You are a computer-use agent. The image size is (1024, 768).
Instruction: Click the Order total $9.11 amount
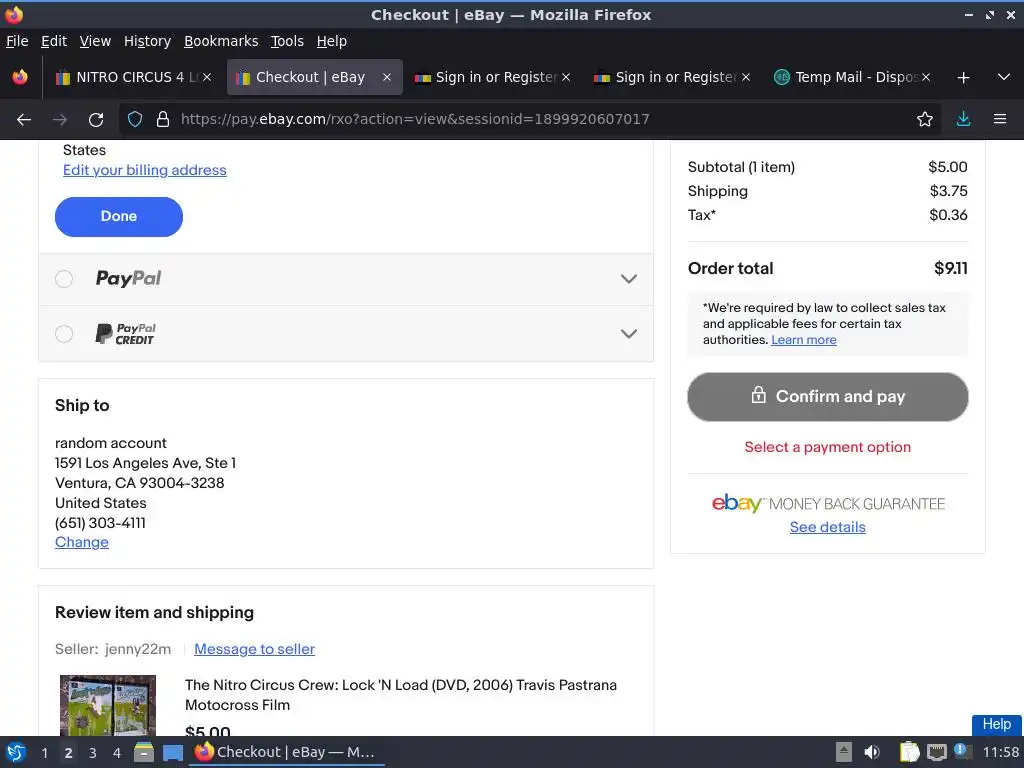pos(951,268)
